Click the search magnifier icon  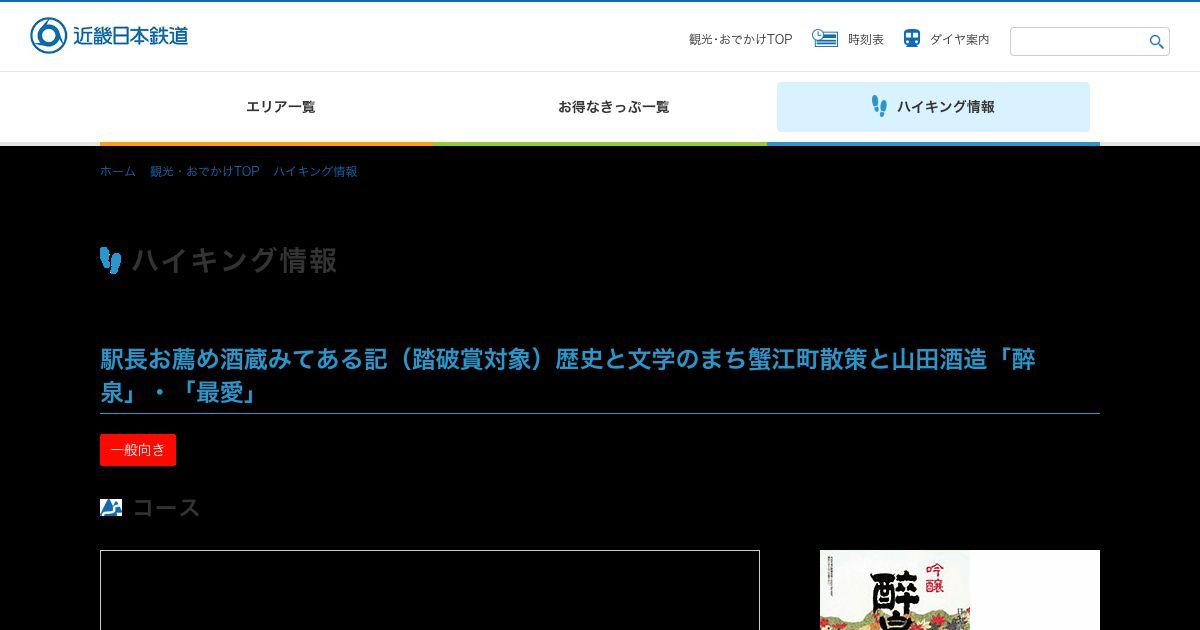pyautogui.click(x=1157, y=41)
